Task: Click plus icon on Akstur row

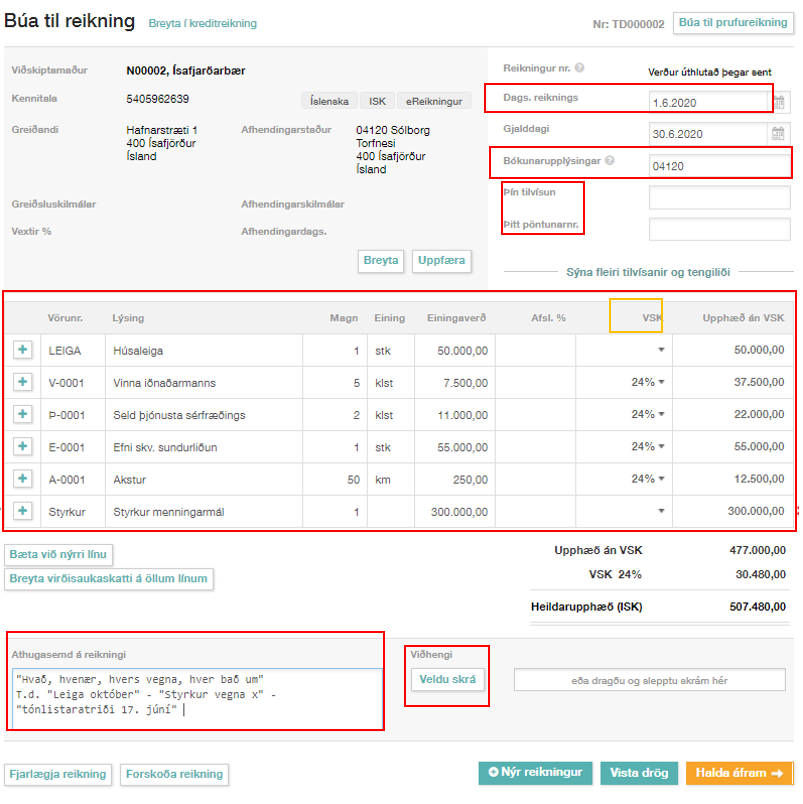Action: tap(22, 479)
